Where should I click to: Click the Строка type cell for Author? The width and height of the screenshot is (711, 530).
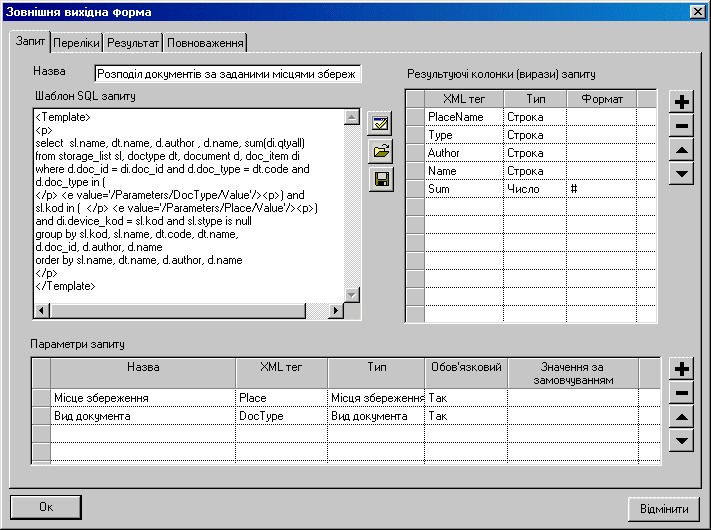coord(535,153)
